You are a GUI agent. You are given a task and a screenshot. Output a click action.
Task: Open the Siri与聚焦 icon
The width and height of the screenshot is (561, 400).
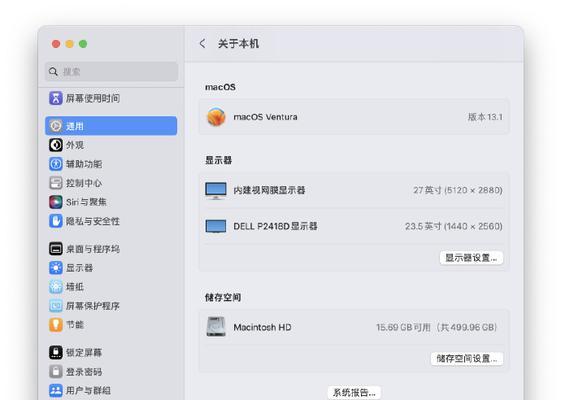click(x=55, y=202)
